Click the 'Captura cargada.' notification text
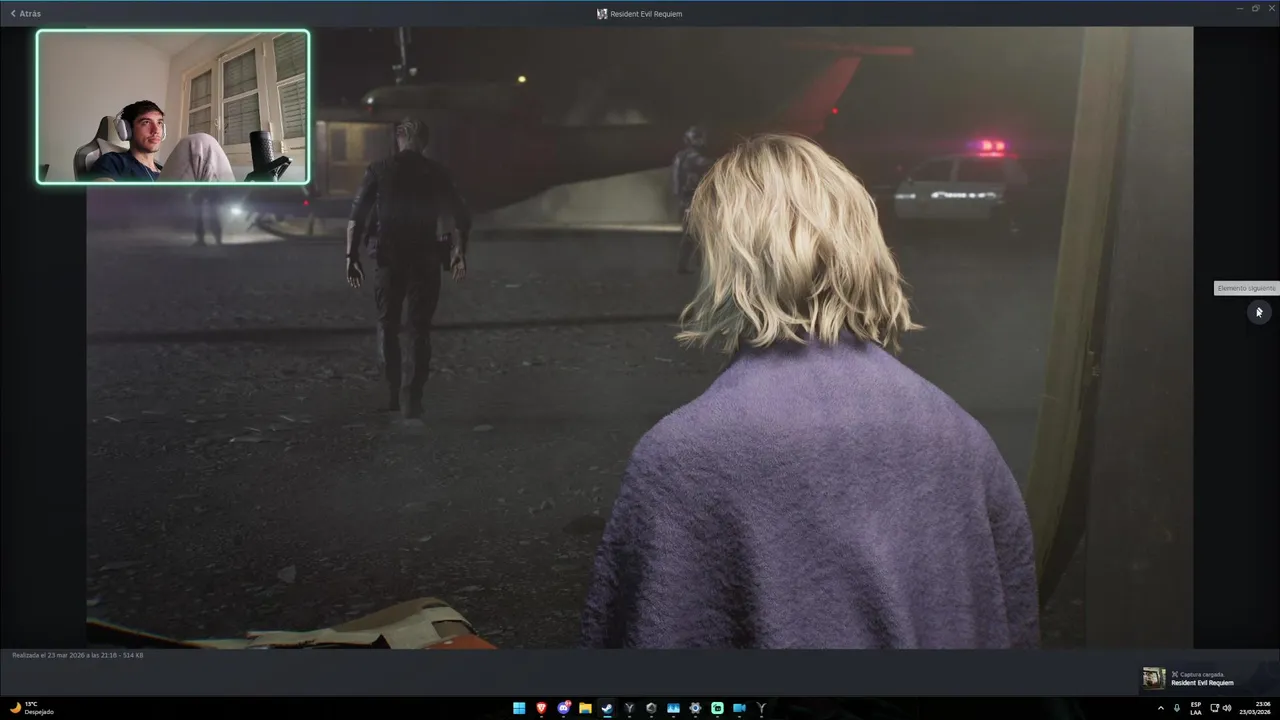 click(x=1201, y=674)
